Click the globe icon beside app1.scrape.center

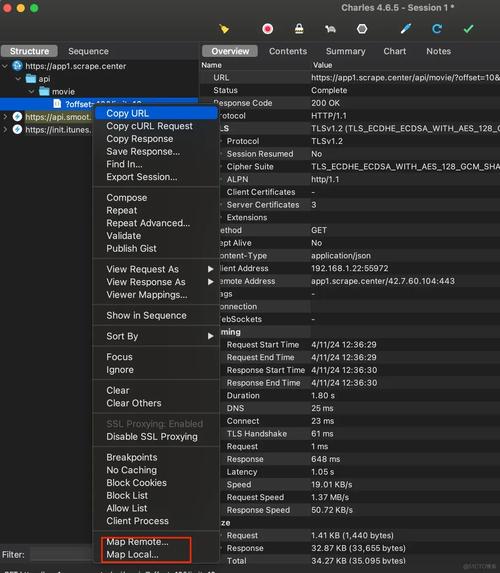pyautogui.click(x=17, y=66)
